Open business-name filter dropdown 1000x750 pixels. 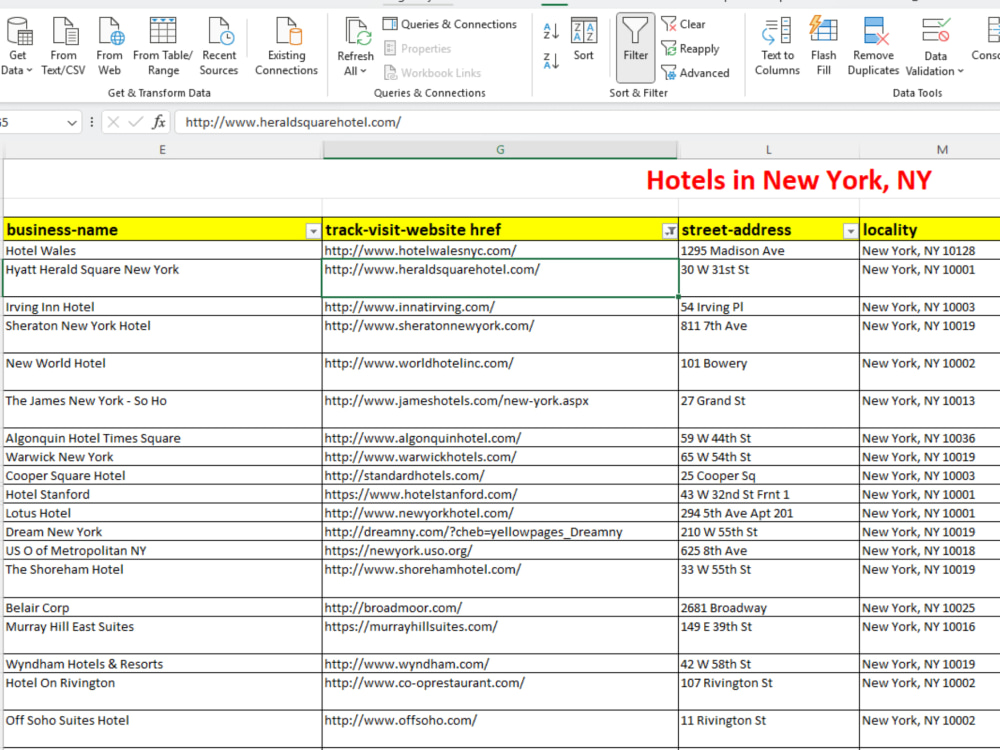(313, 231)
